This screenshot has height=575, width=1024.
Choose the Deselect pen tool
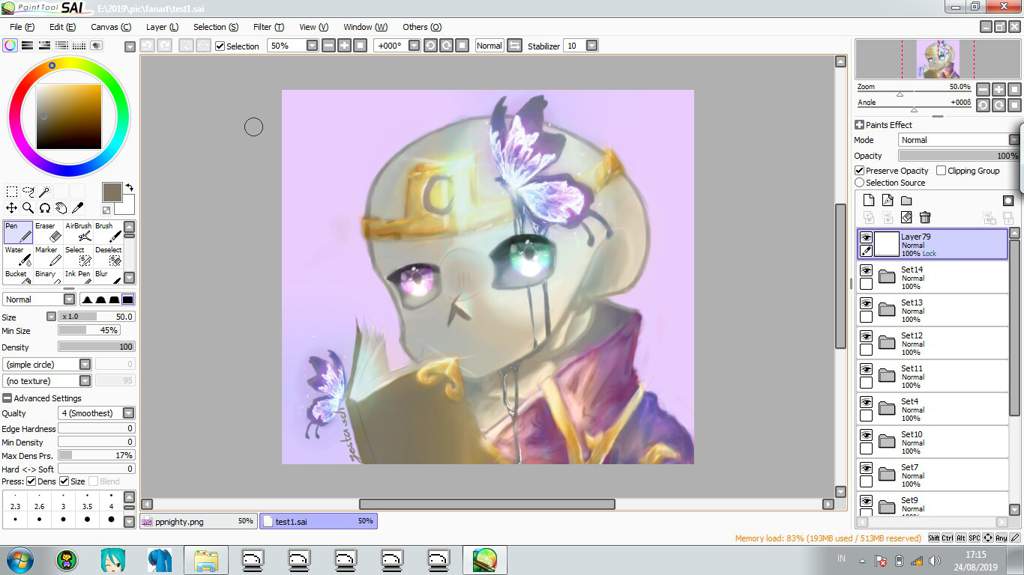(x=108, y=256)
